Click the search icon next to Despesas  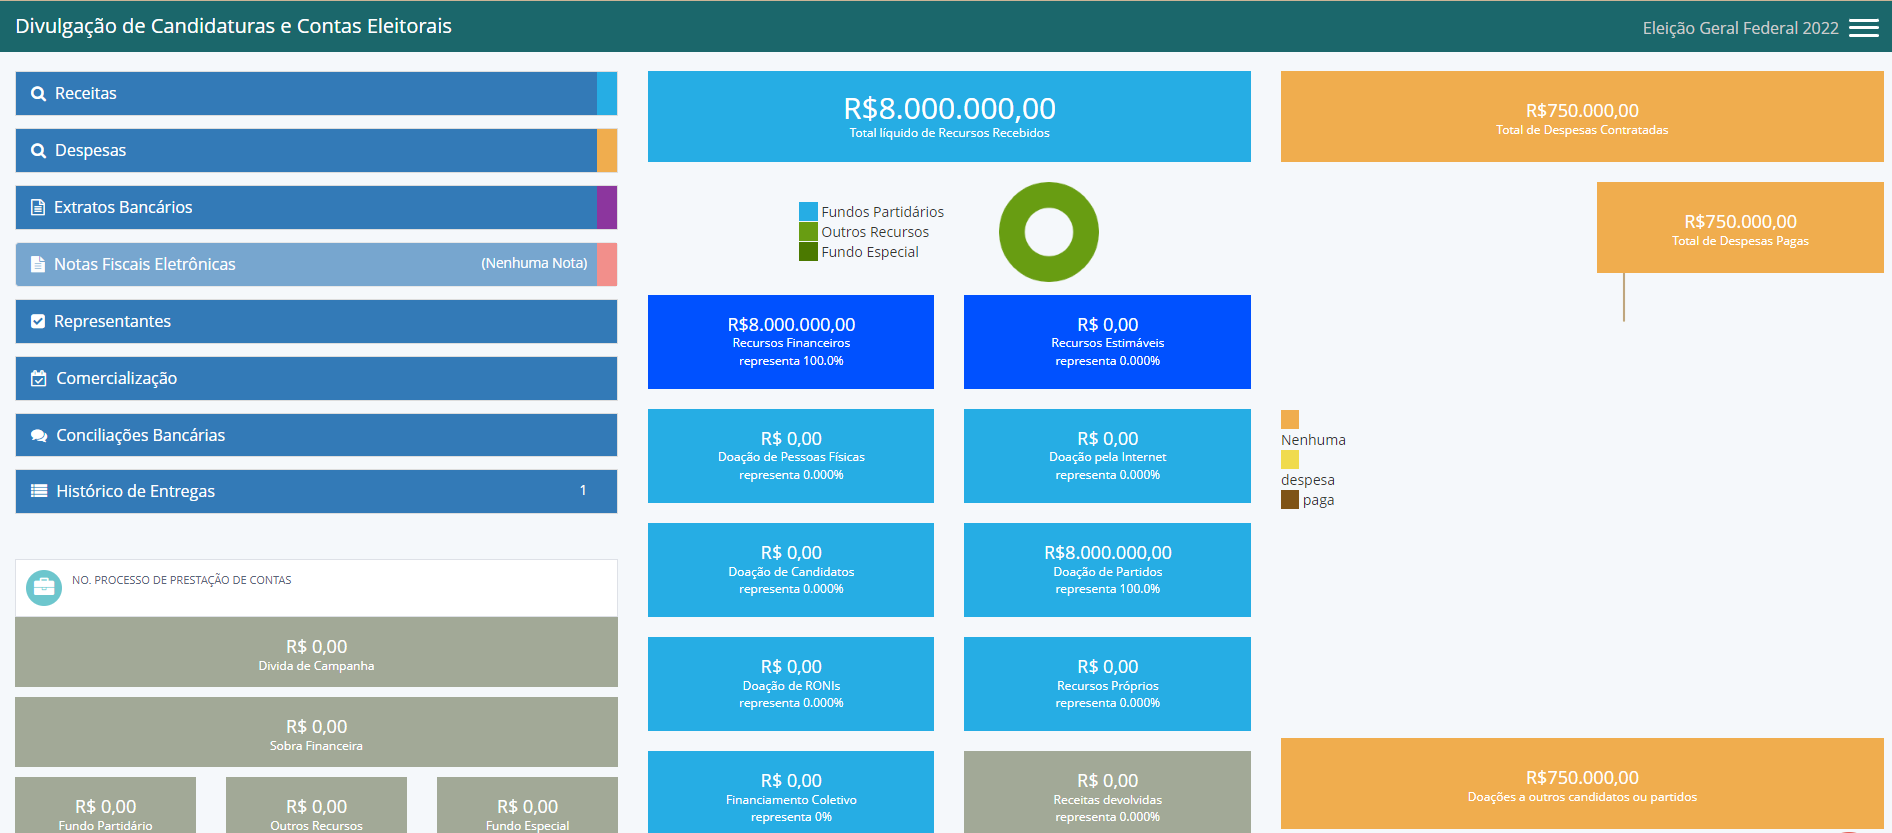(x=39, y=151)
